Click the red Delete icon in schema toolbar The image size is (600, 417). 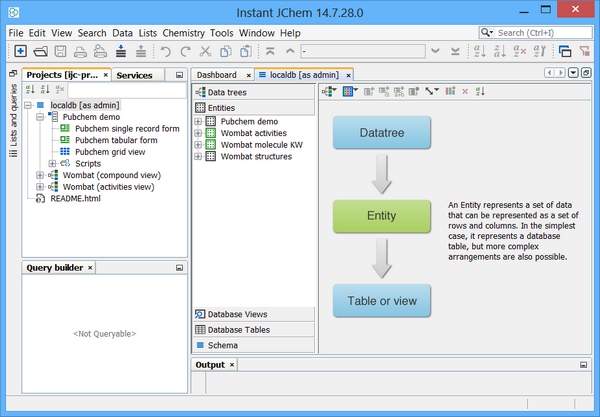pos(464,91)
